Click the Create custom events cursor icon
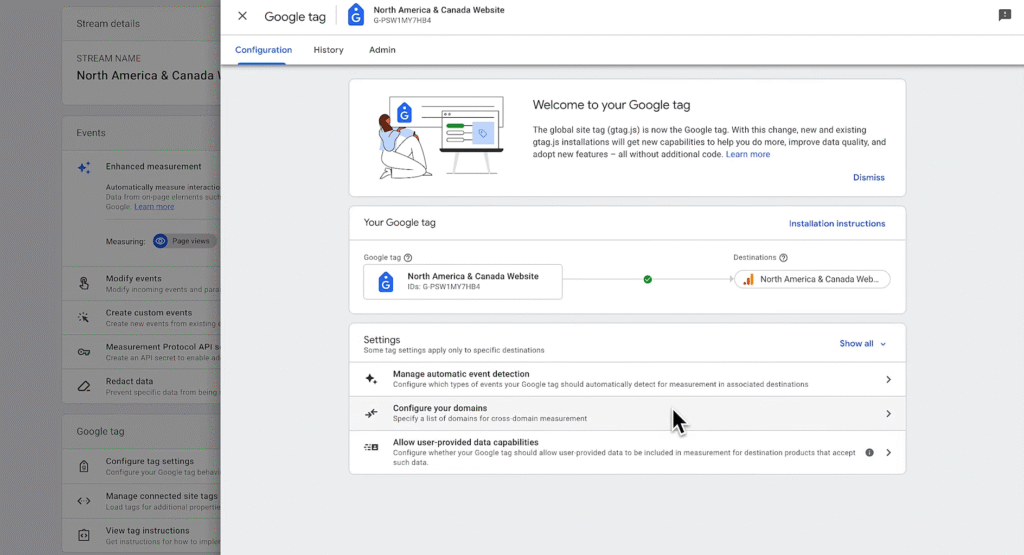 (84, 317)
